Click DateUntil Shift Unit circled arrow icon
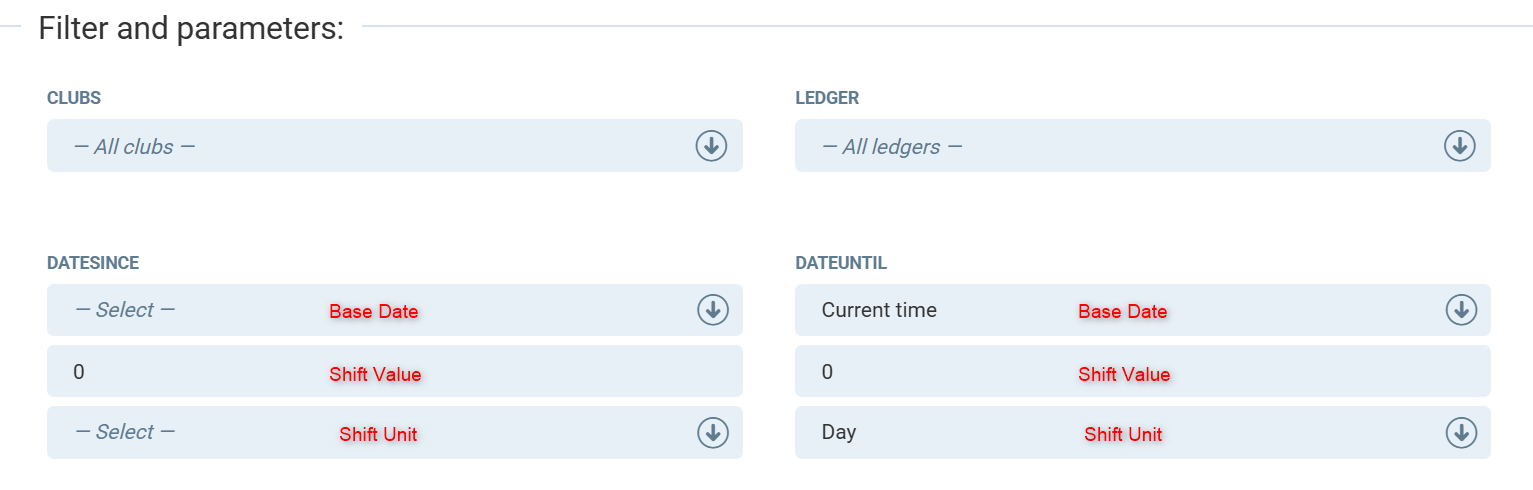This screenshot has height=490, width=1533. point(1461,432)
